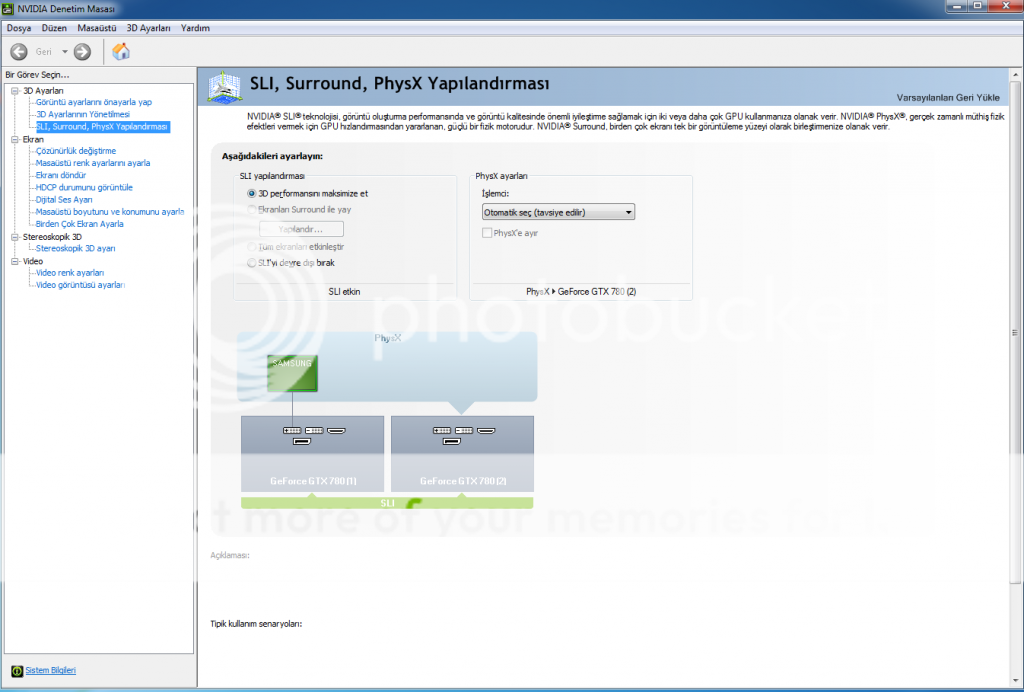Collapse the '3D Ayarları' tree node
This screenshot has width=1024, height=692.
pyautogui.click(x=14, y=91)
